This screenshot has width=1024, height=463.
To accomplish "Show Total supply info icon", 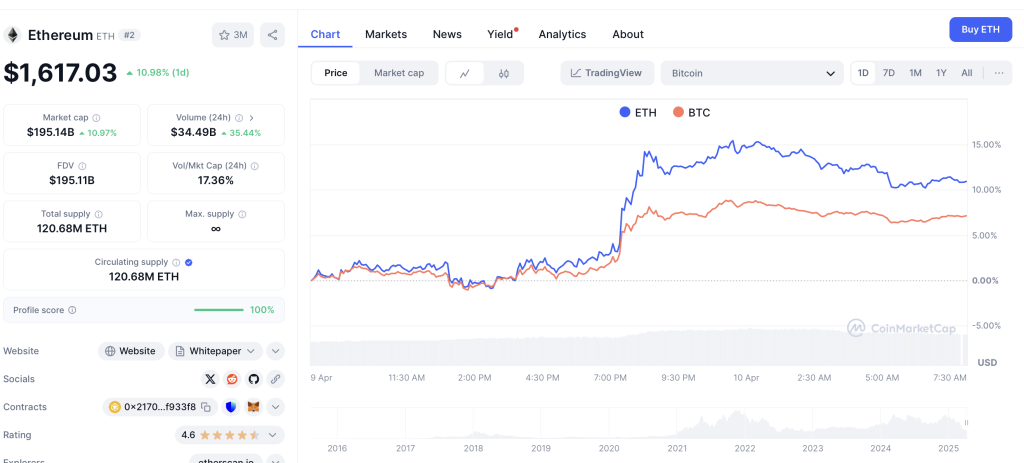I will (98, 214).
